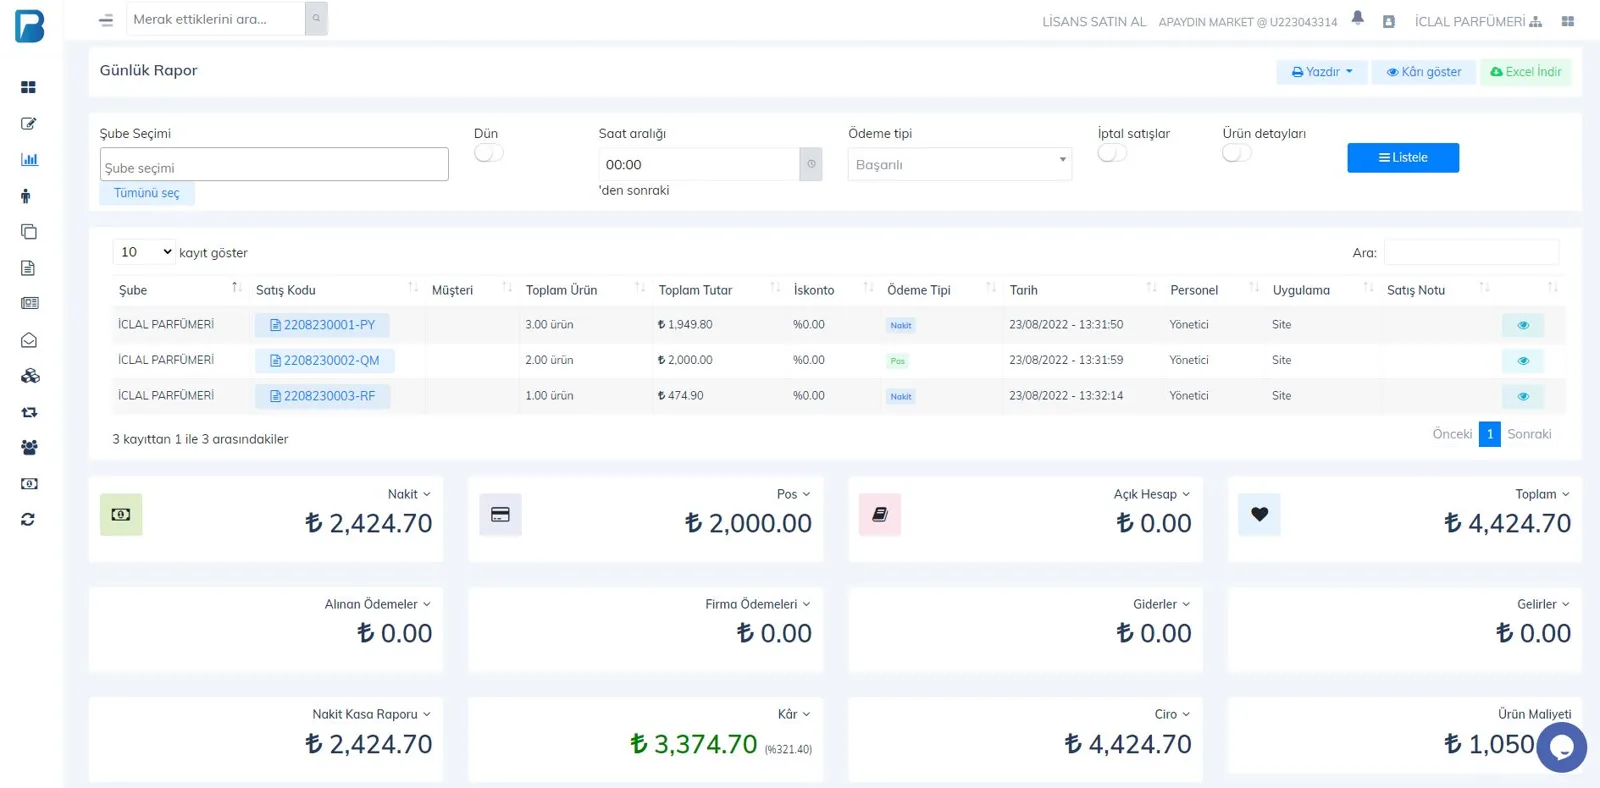1600x788 pixels.
Task: View details of sale 2208230002-QM eye icon
Action: pos(1523,361)
